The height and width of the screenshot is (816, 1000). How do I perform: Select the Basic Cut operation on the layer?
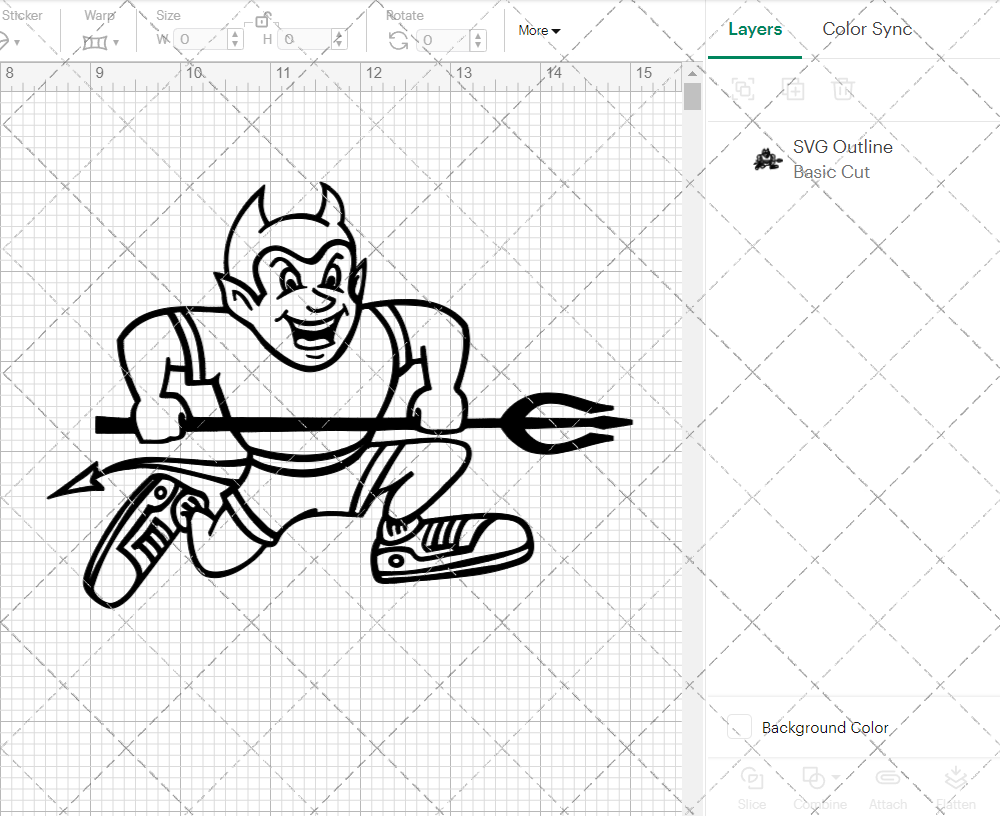(831, 172)
